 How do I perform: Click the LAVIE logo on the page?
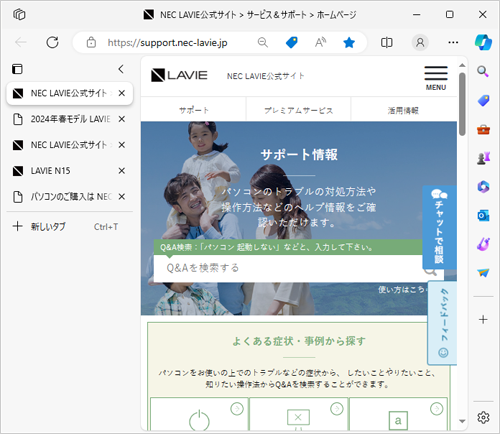[x=179, y=75]
